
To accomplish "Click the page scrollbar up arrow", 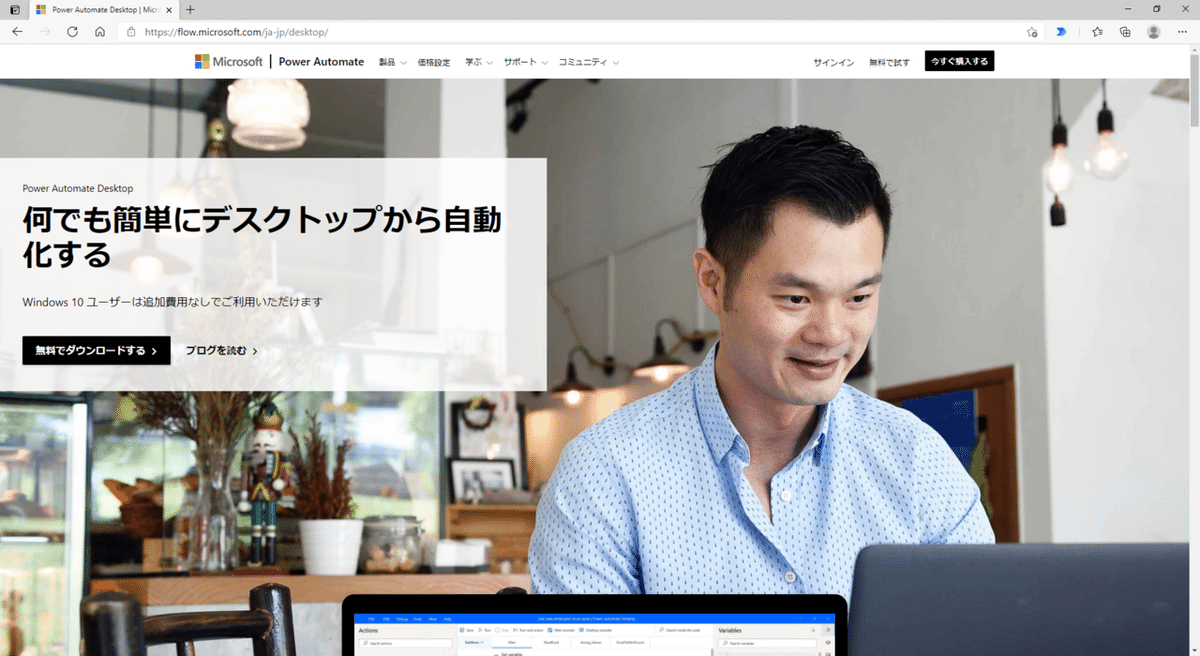I will point(1194,51).
